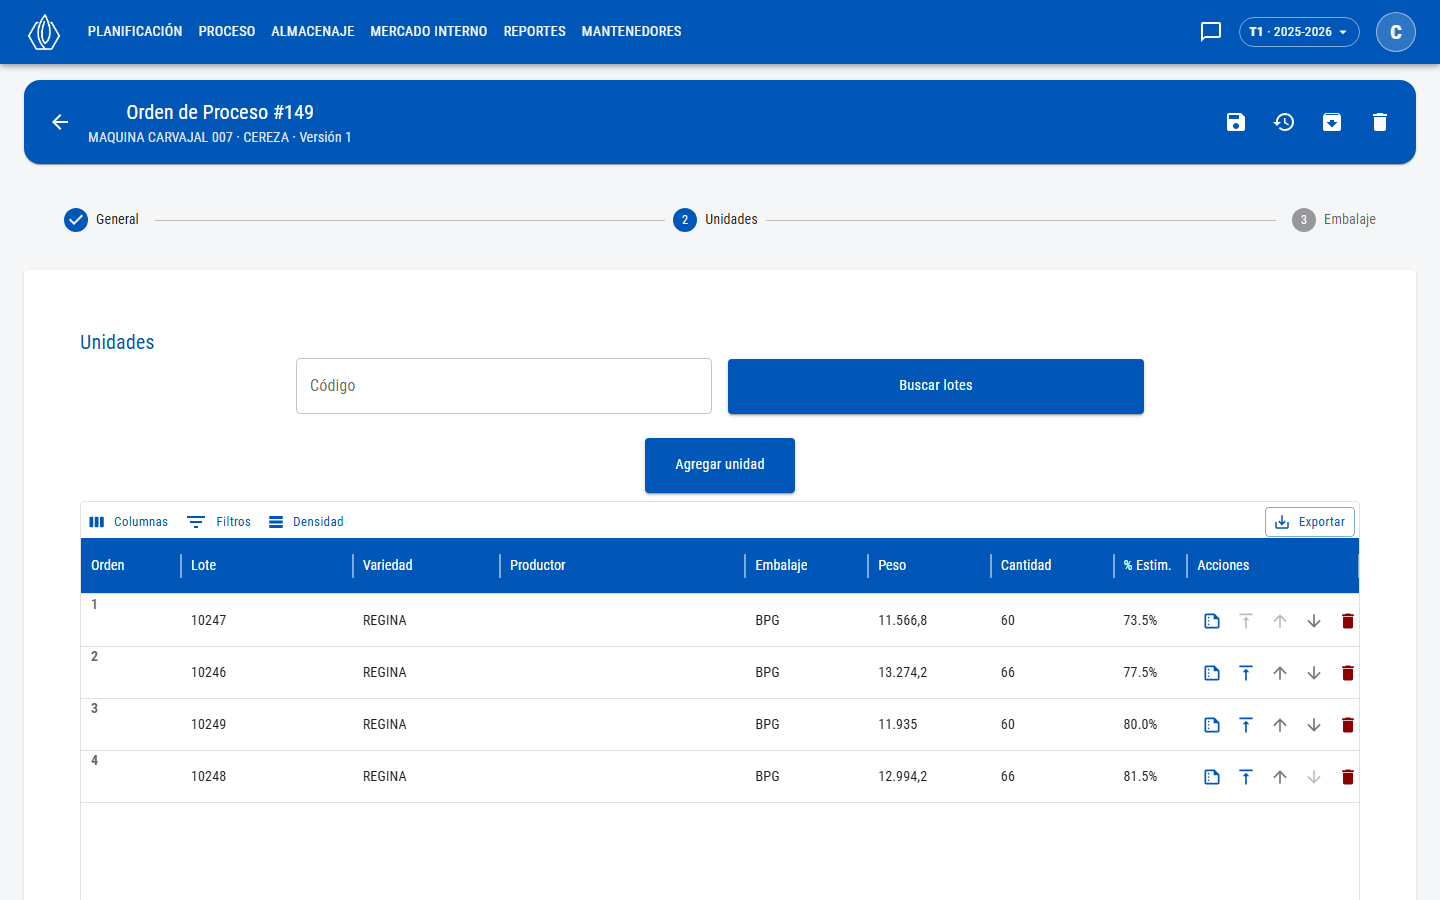Move lot 10246 to the top
The height and width of the screenshot is (900, 1440).
click(x=1246, y=673)
